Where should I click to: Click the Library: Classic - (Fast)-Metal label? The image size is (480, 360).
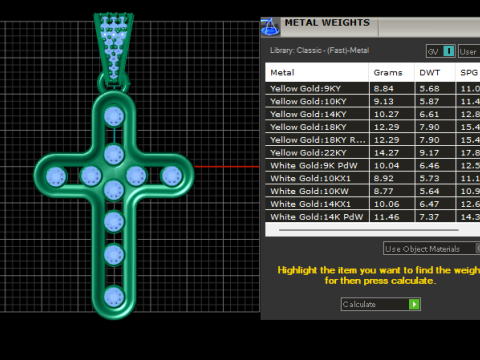click(x=319, y=50)
